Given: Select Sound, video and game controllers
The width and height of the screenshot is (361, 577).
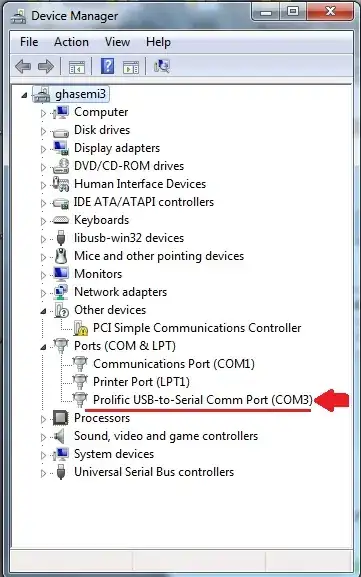Looking at the screenshot, I should pyautogui.click(x=166, y=436).
